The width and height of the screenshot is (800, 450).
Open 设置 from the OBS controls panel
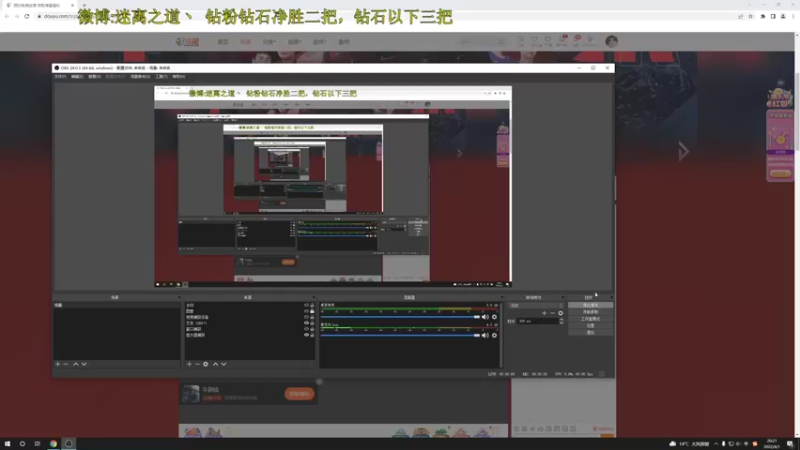pyautogui.click(x=590, y=326)
